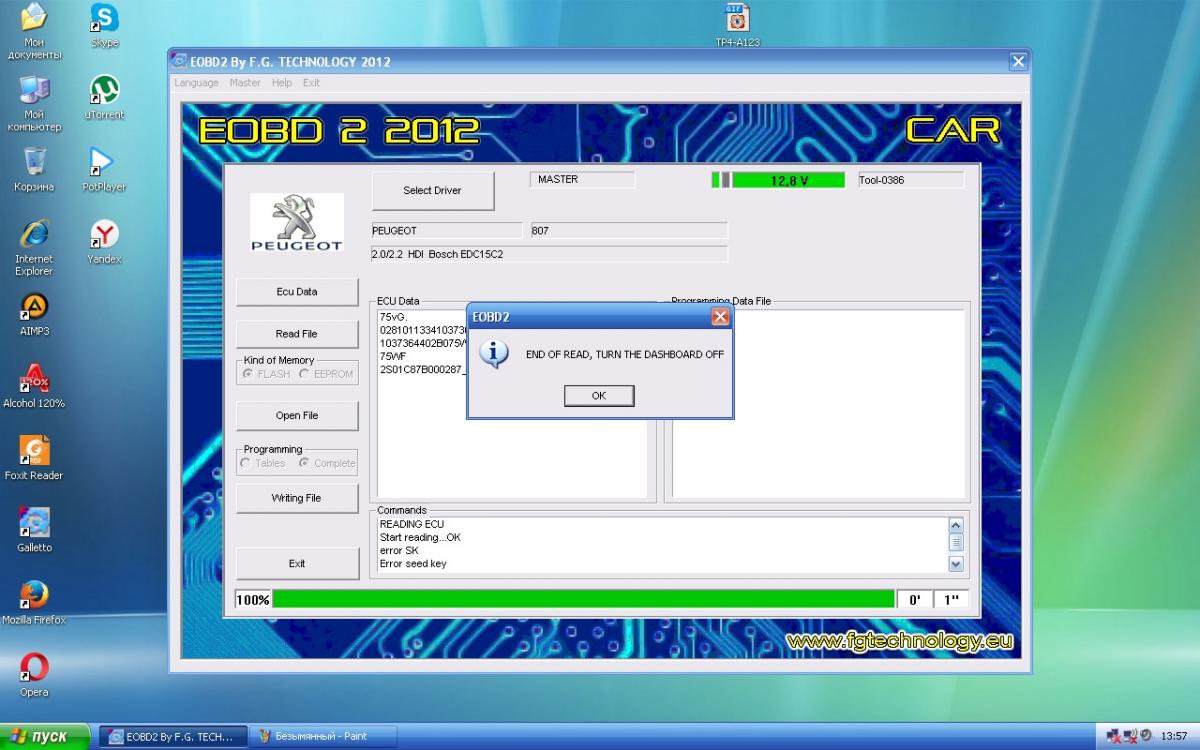1200x750 pixels.
Task: Open the Master menu
Action: pos(245,83)
